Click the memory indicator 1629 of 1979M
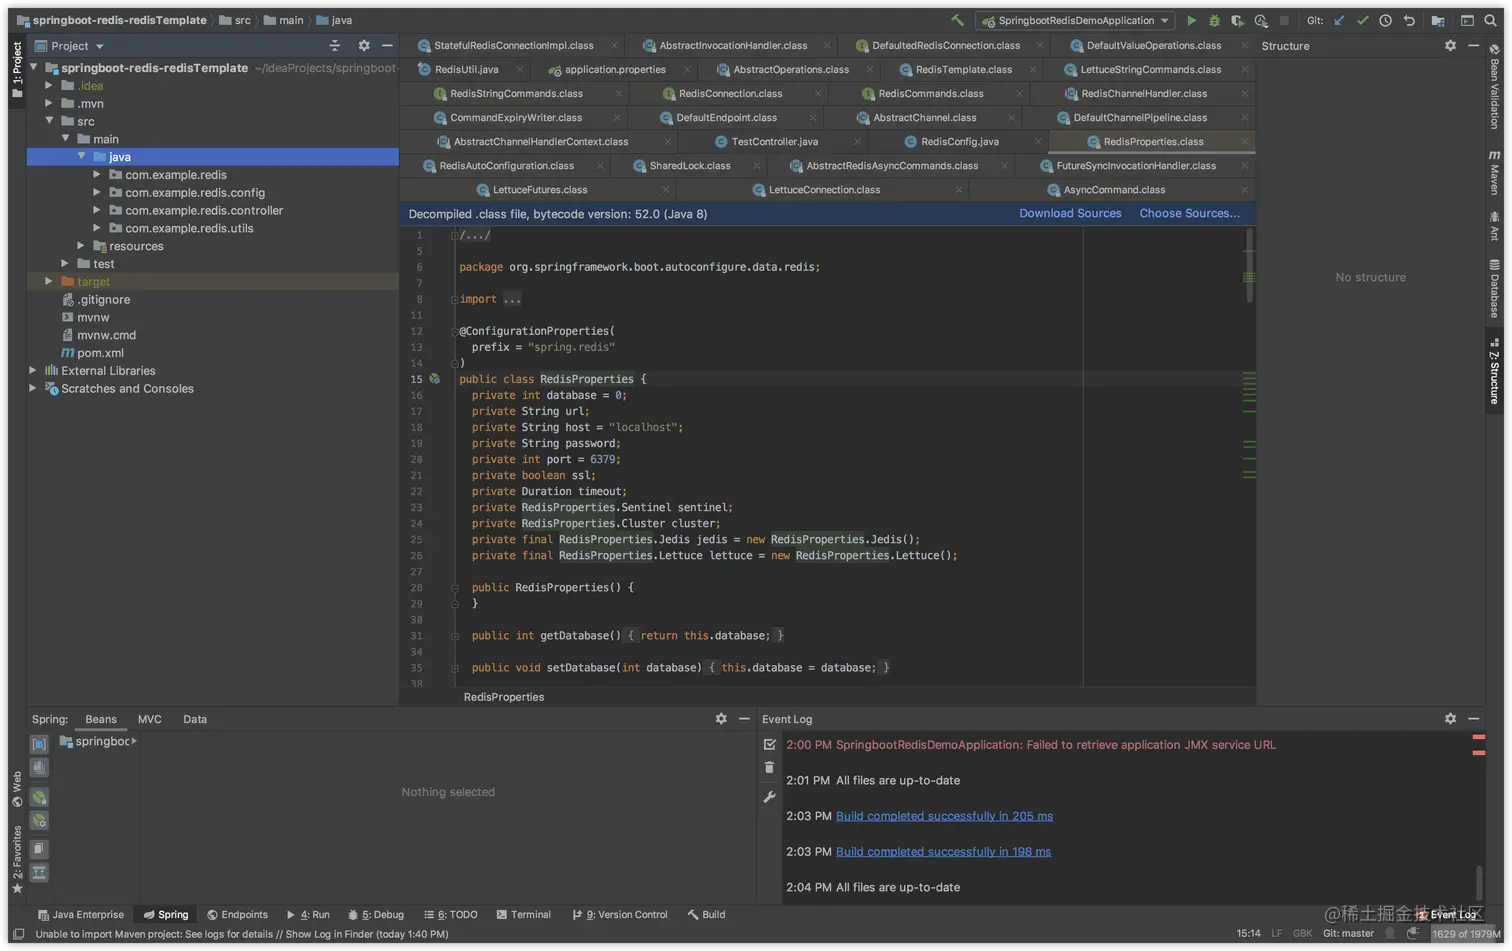 point(1466,934)
